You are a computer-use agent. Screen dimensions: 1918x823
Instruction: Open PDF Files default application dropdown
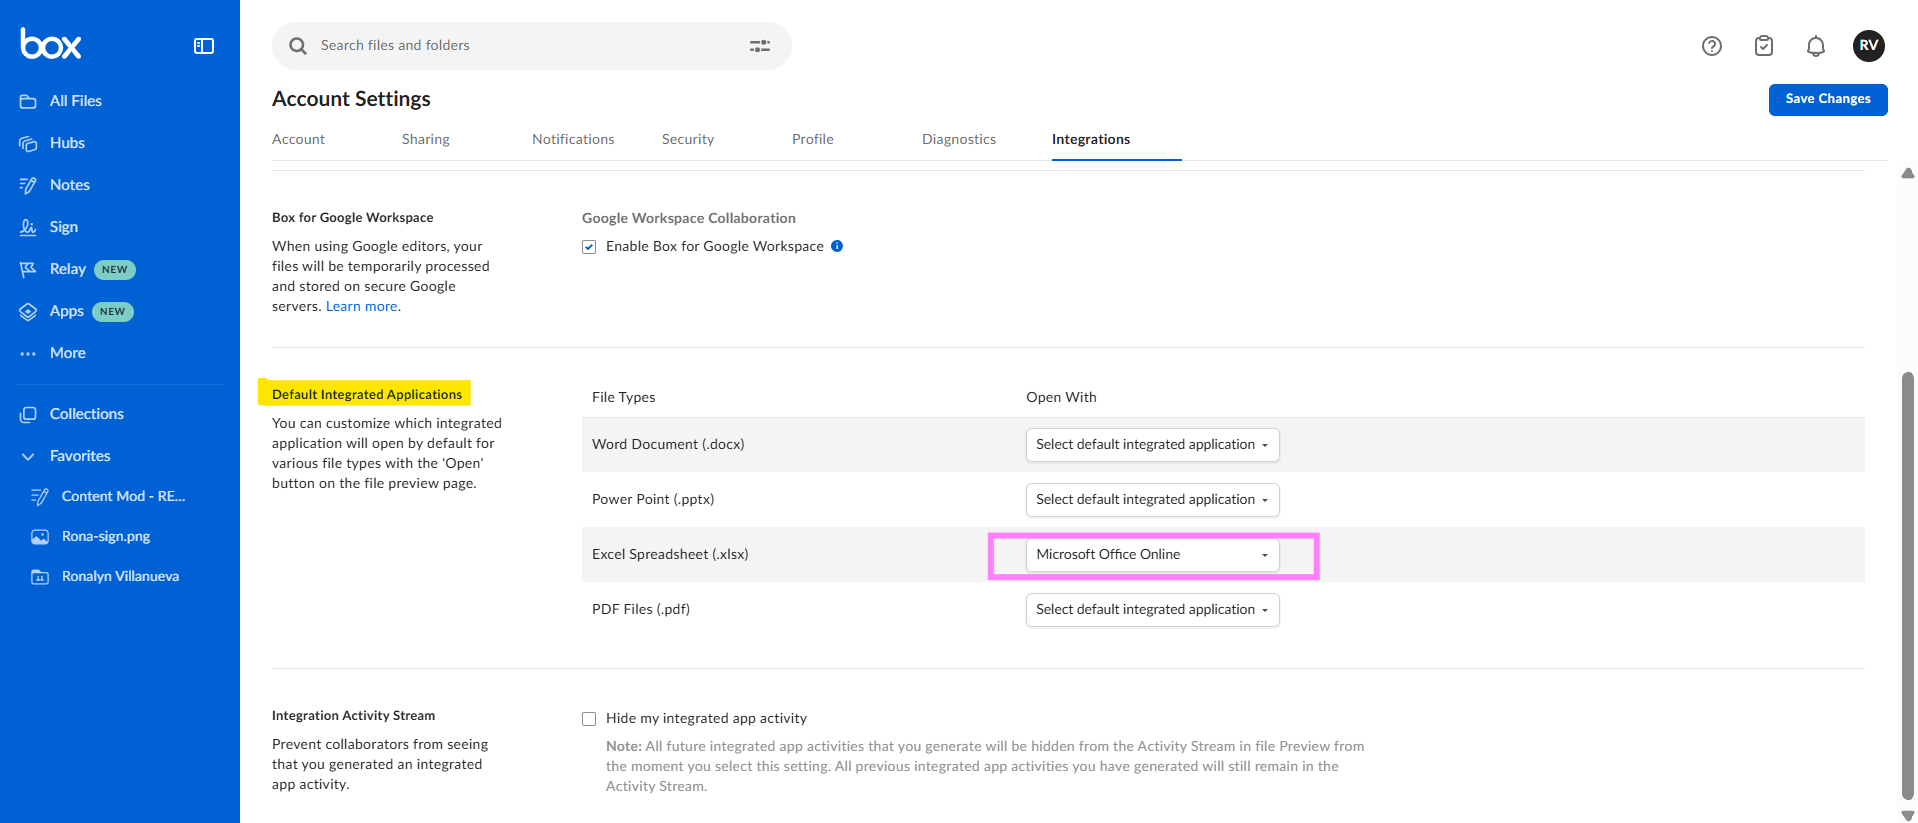(1152, 610)
